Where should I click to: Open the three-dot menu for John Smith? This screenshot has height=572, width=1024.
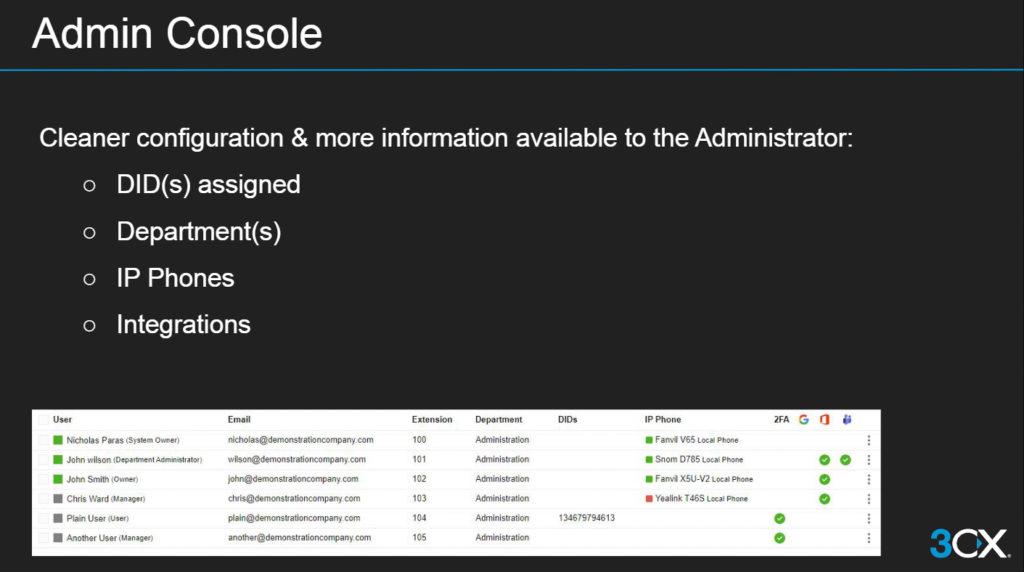pyautogui.click(x=868, y=479)
